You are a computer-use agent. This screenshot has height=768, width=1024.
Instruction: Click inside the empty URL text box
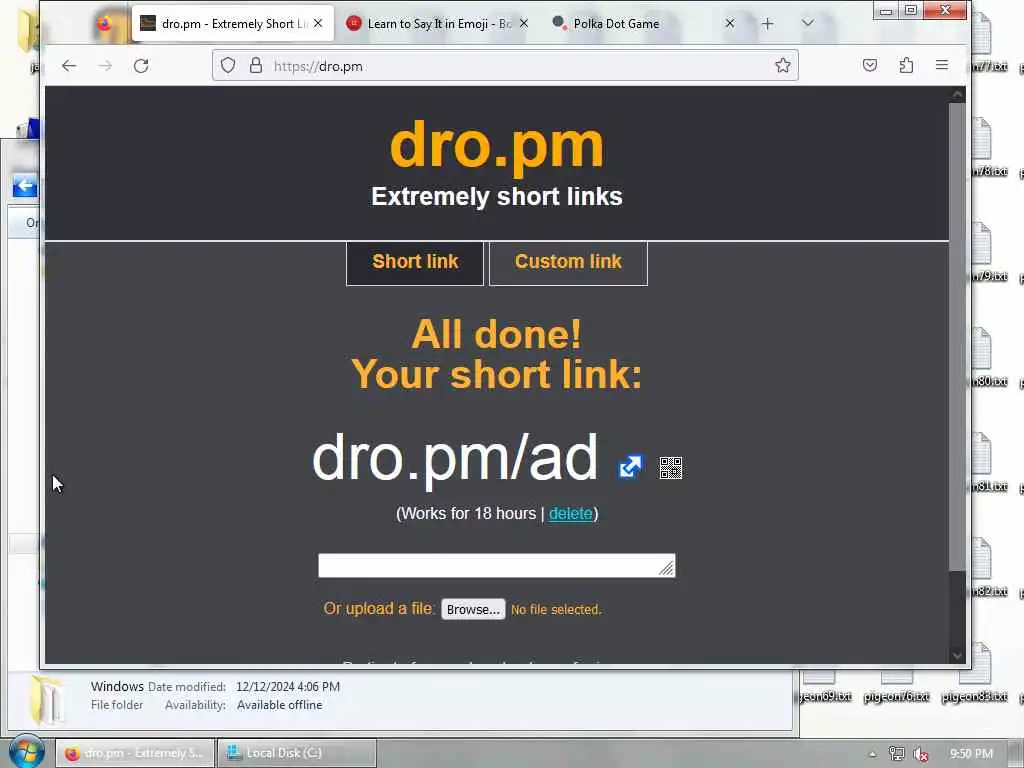tap(496, 566)
